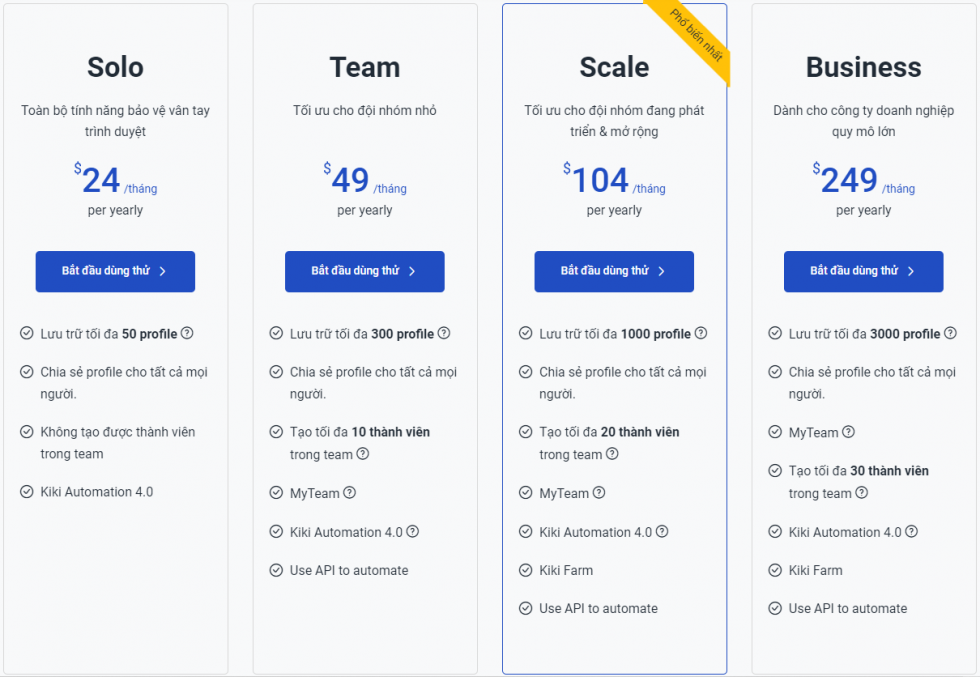Click help icon beside Solo 50 profile
The height and width of the screenshot is (677, 980).
tap(187, 333)
